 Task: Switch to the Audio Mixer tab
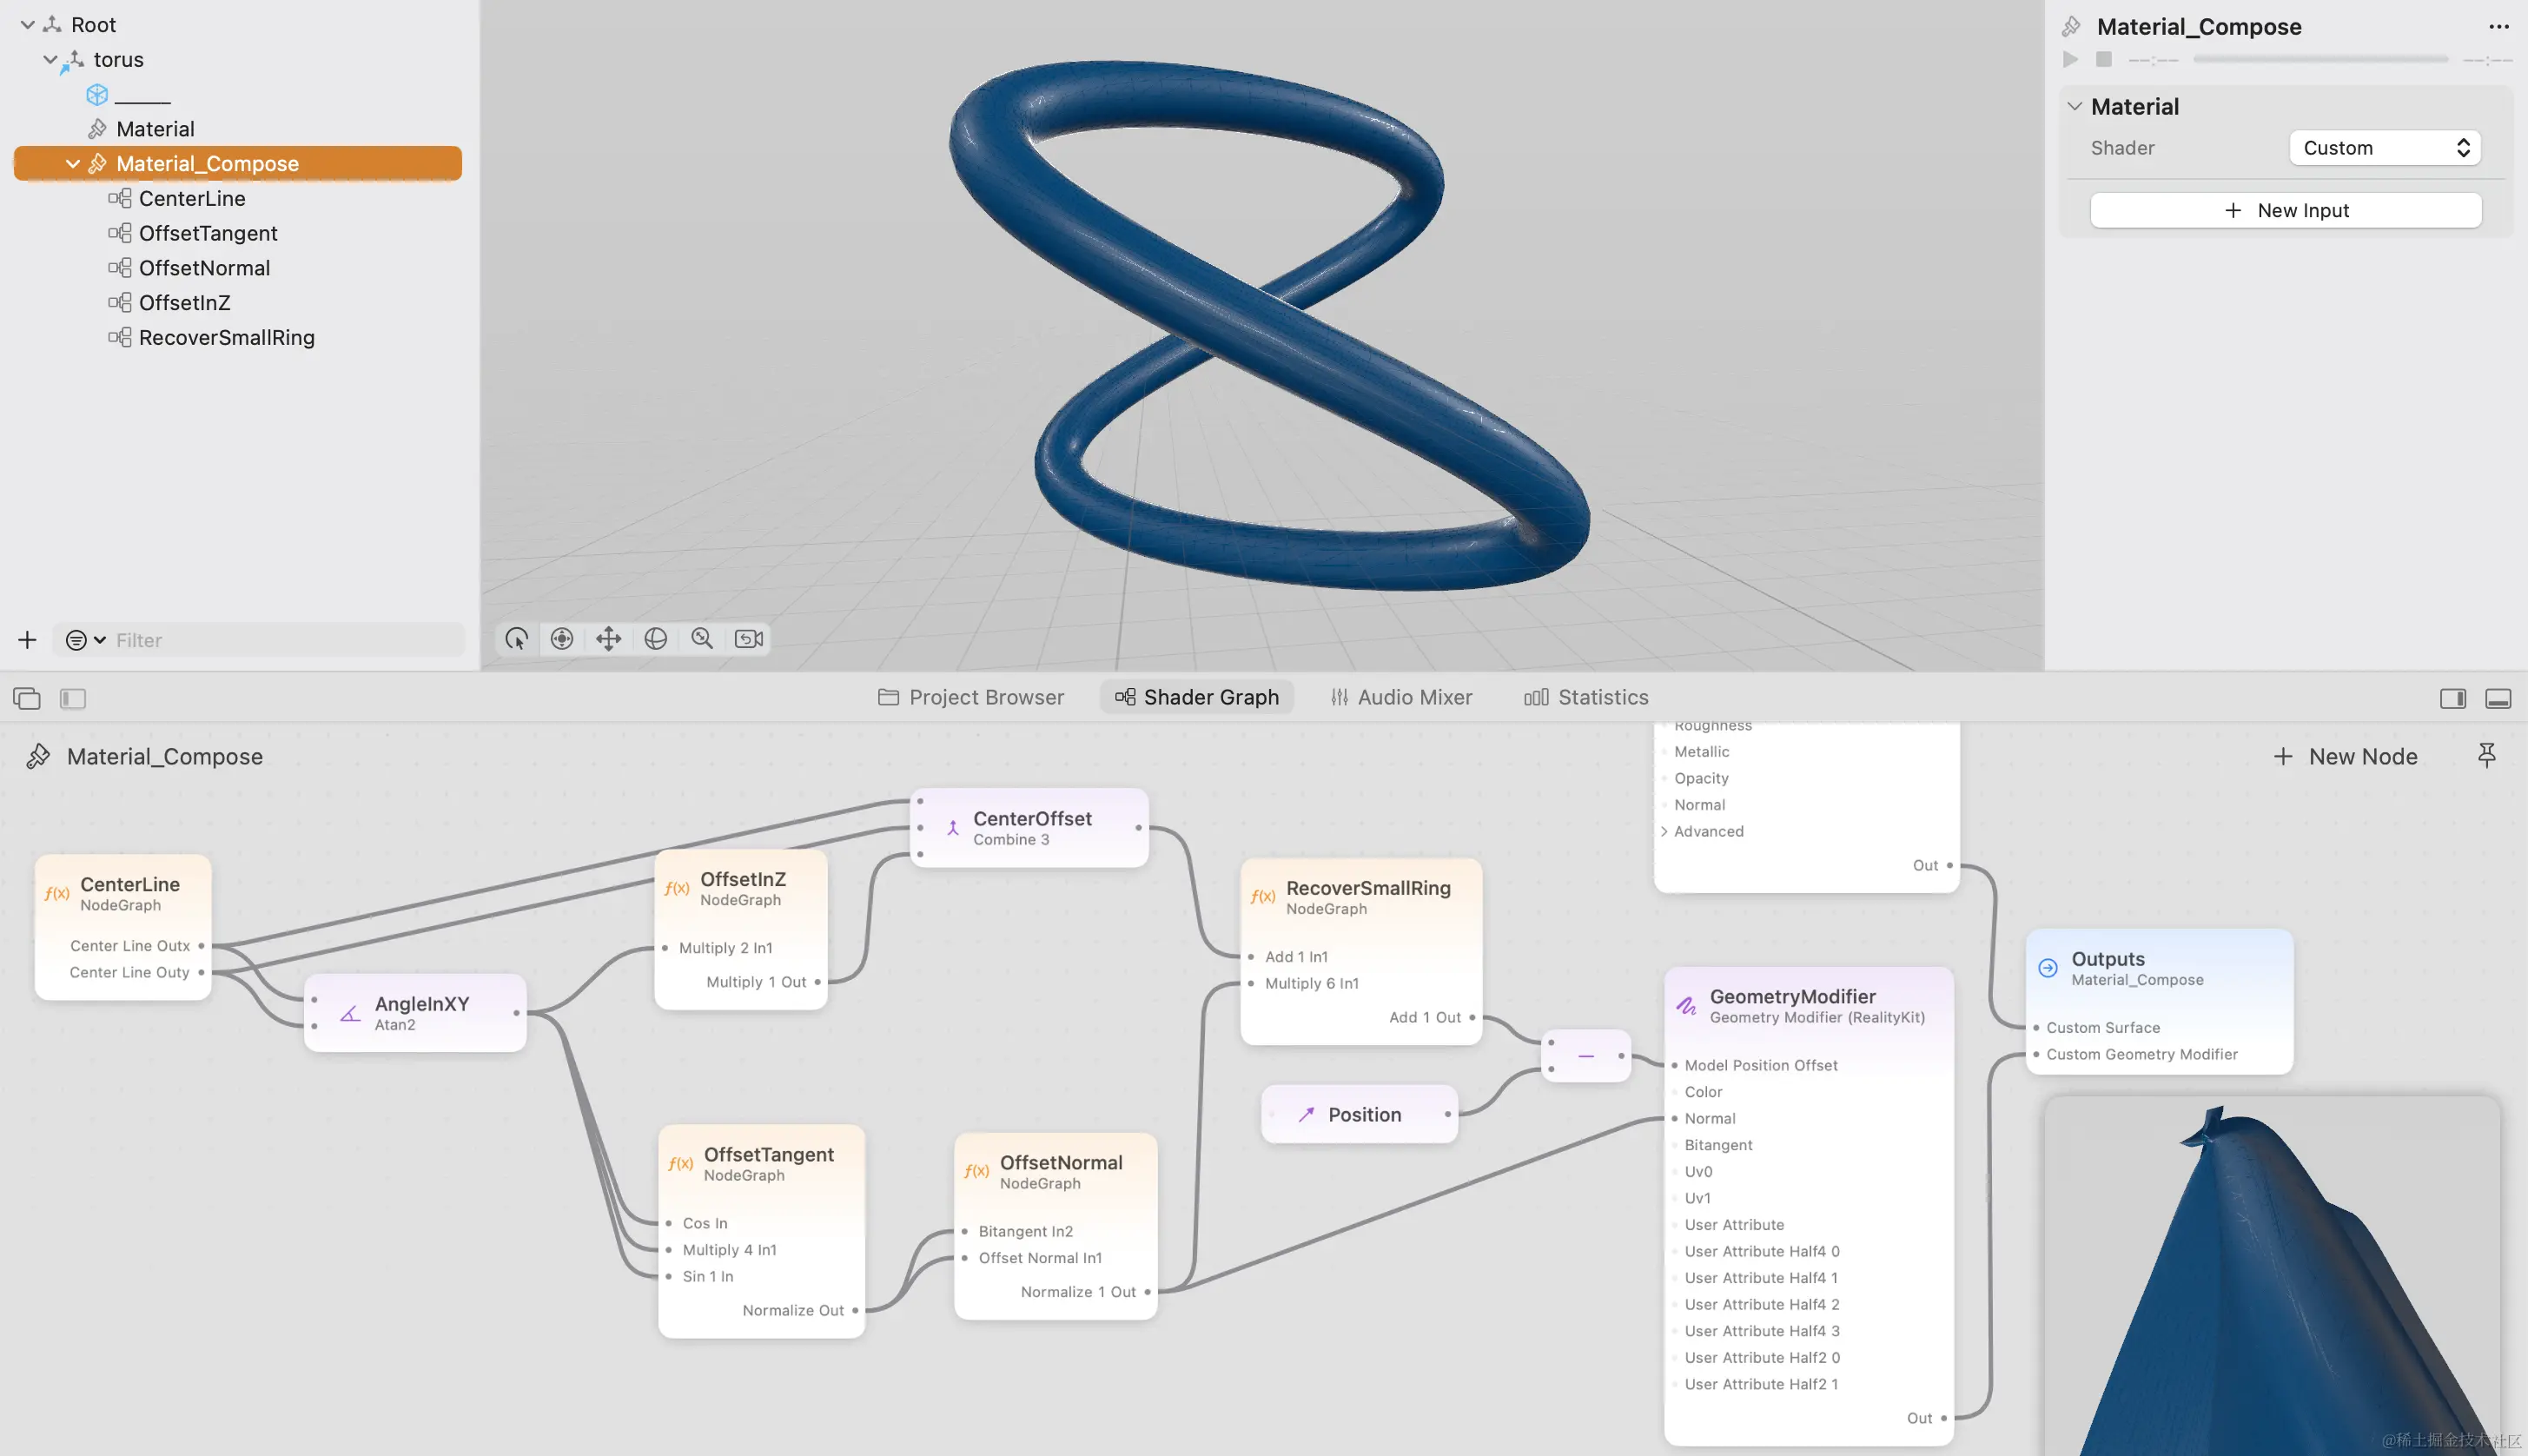(x=1400, y=697)
